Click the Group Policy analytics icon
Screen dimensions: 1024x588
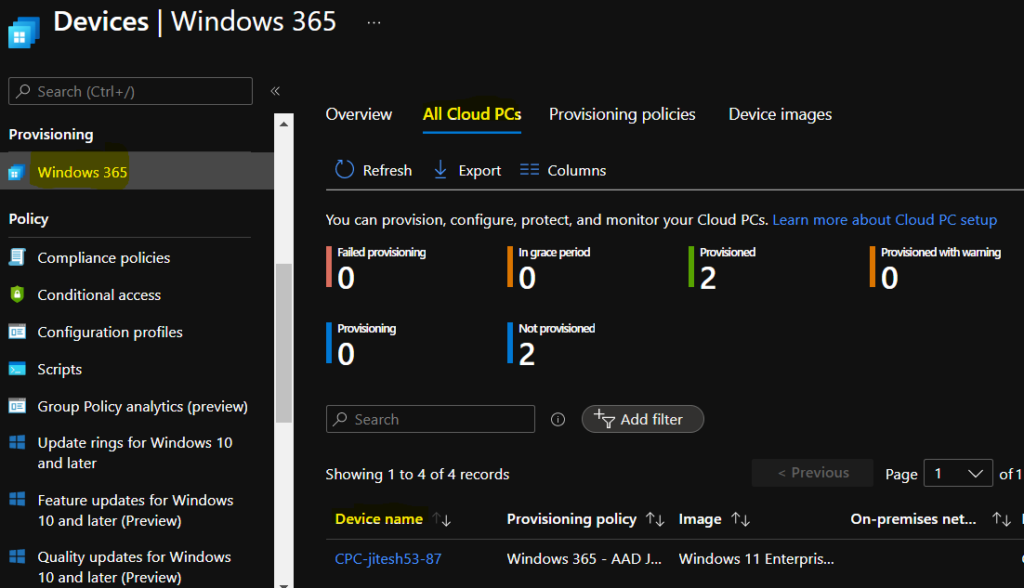point(17,406)
